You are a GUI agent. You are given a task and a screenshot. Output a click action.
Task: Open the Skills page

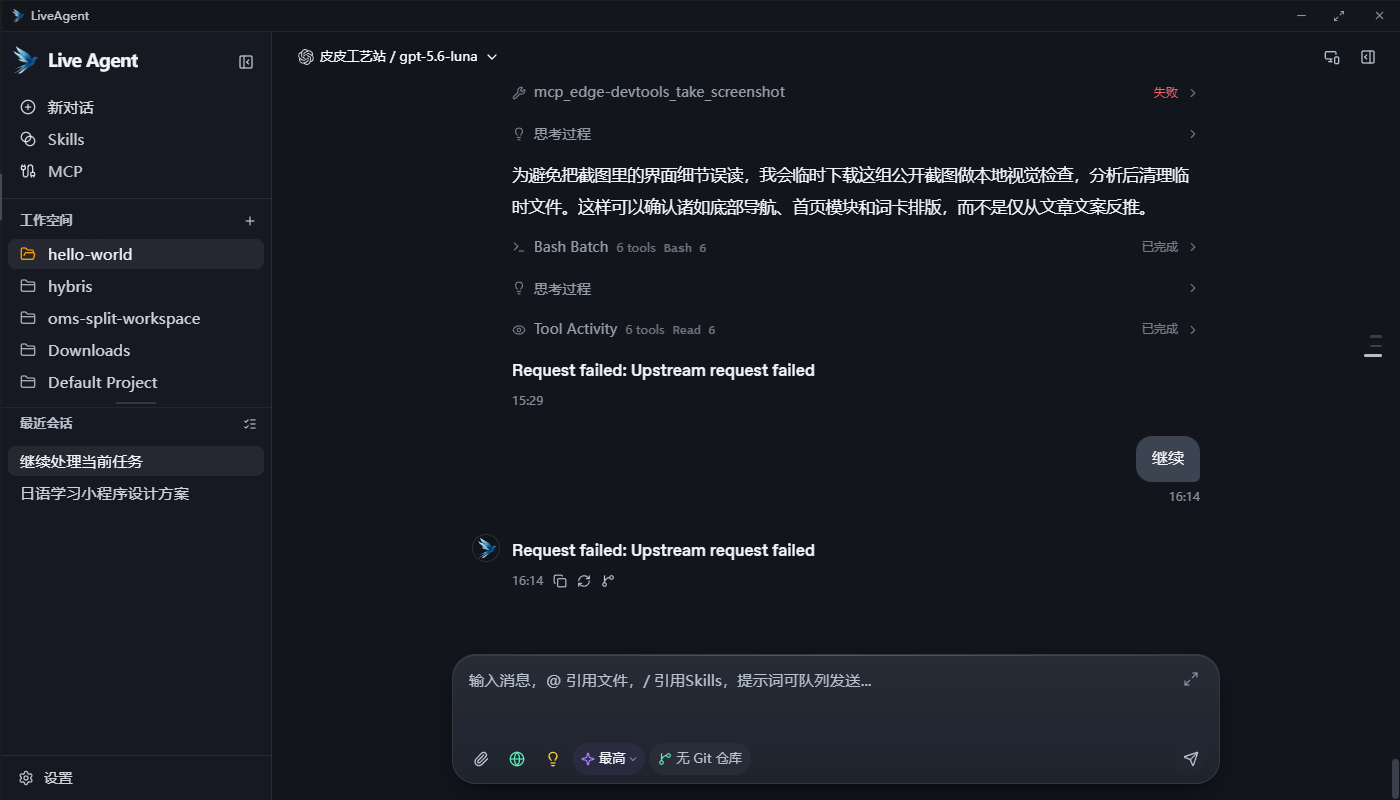pos(66,140)
